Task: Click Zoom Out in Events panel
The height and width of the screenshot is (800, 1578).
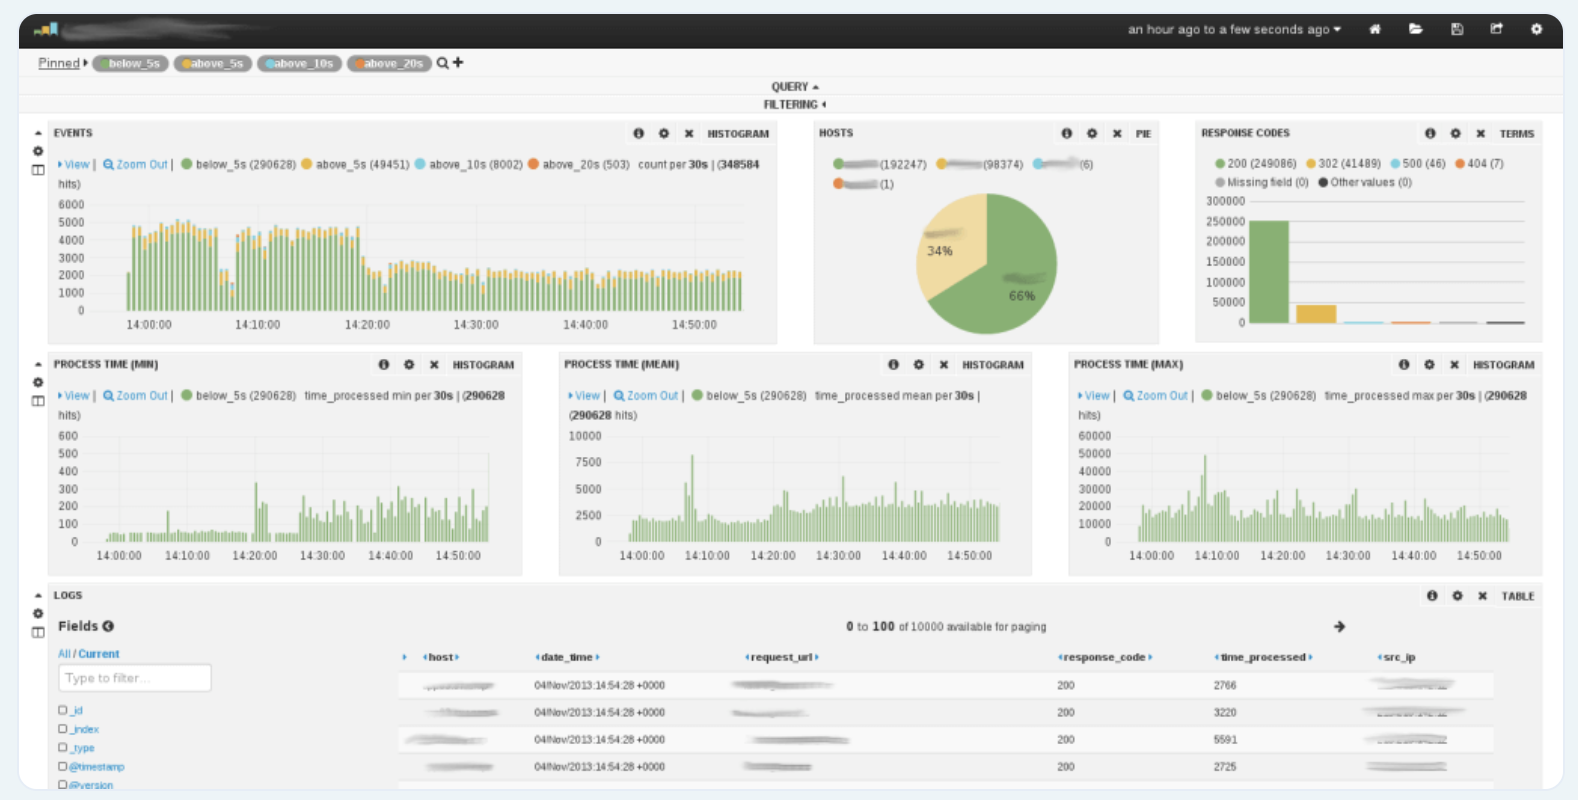Action: (x=135, y=164)
